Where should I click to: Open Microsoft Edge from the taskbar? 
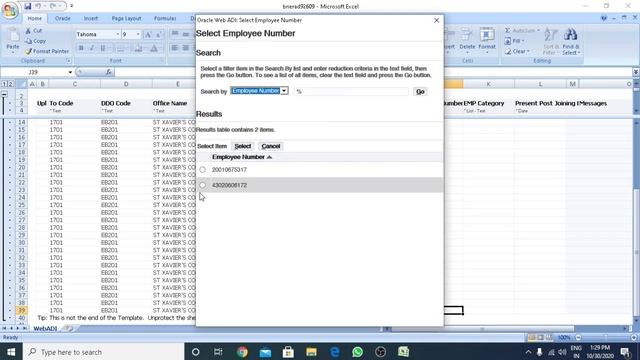coord(335,352)
